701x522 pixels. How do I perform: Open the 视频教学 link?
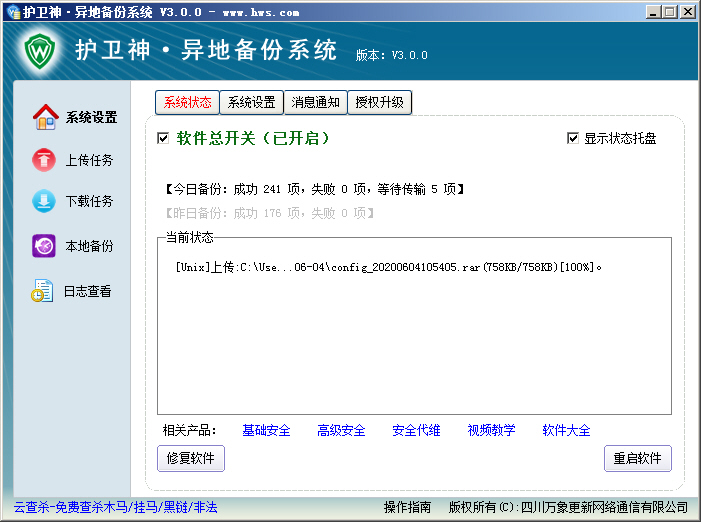[x=491, y=430]
